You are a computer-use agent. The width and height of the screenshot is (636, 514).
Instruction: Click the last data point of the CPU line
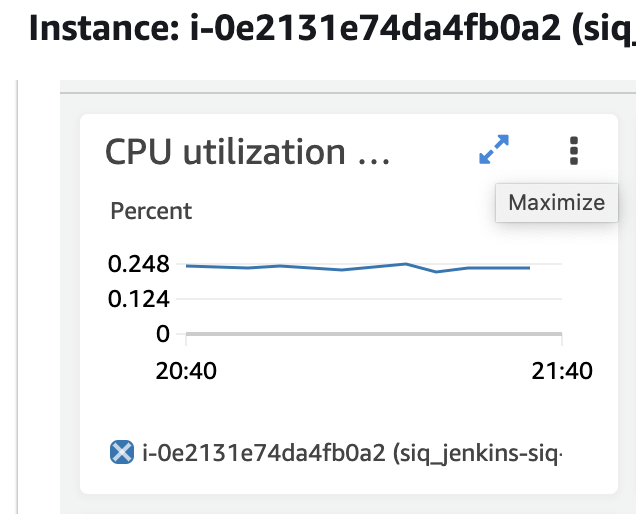529,268
